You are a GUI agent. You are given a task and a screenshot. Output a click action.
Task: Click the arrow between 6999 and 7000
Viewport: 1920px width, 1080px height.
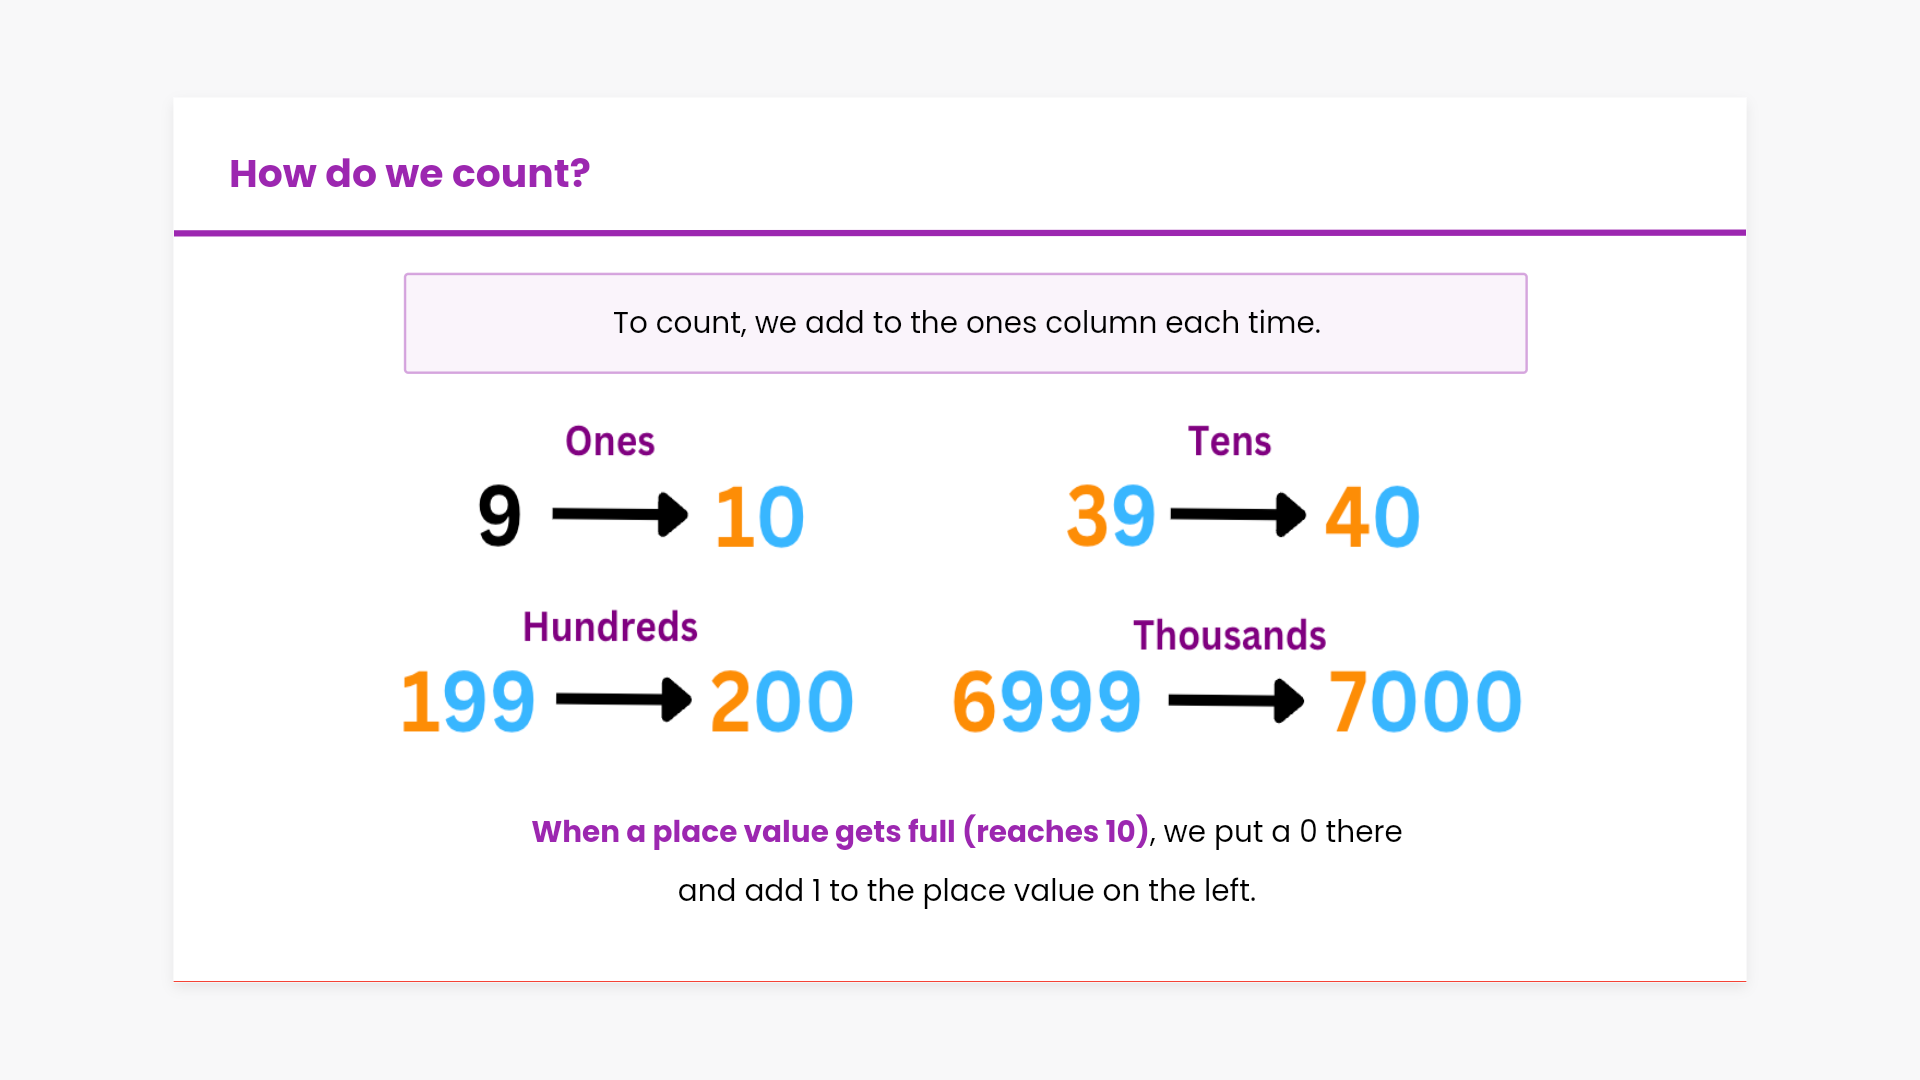coord(1236,701)
